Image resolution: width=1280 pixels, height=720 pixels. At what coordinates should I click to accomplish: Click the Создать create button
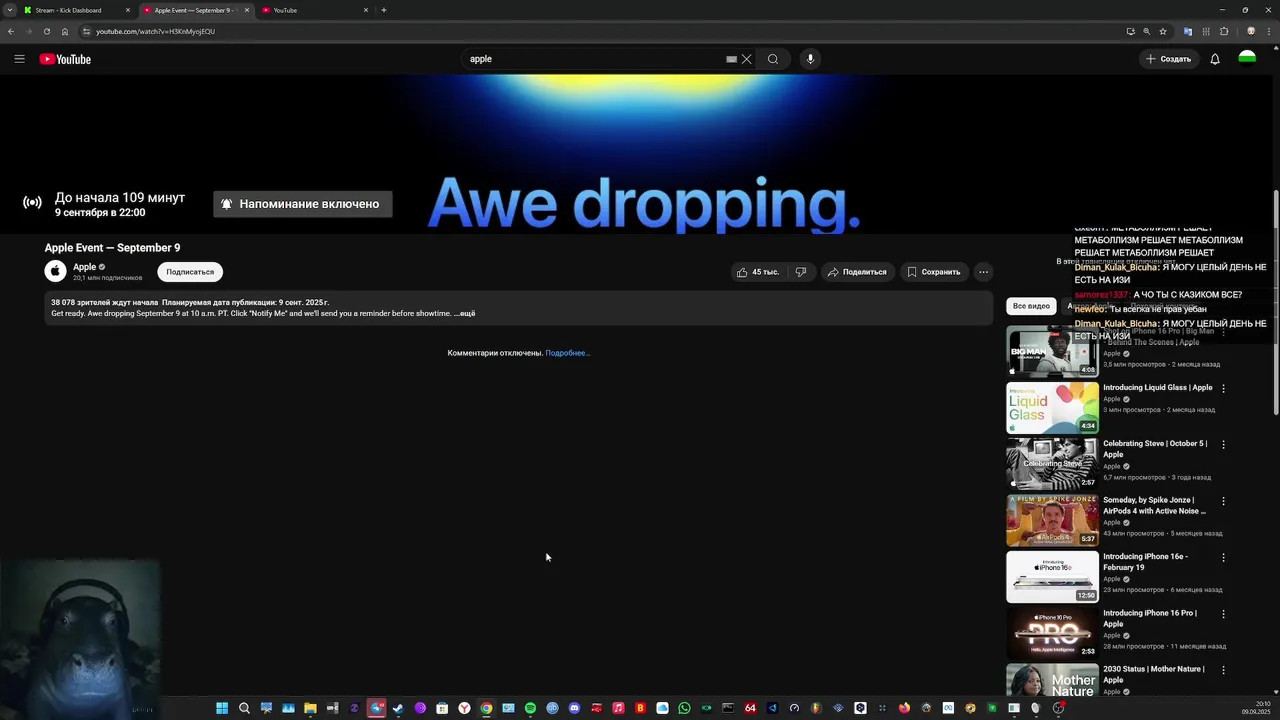tap(1169, 59)
